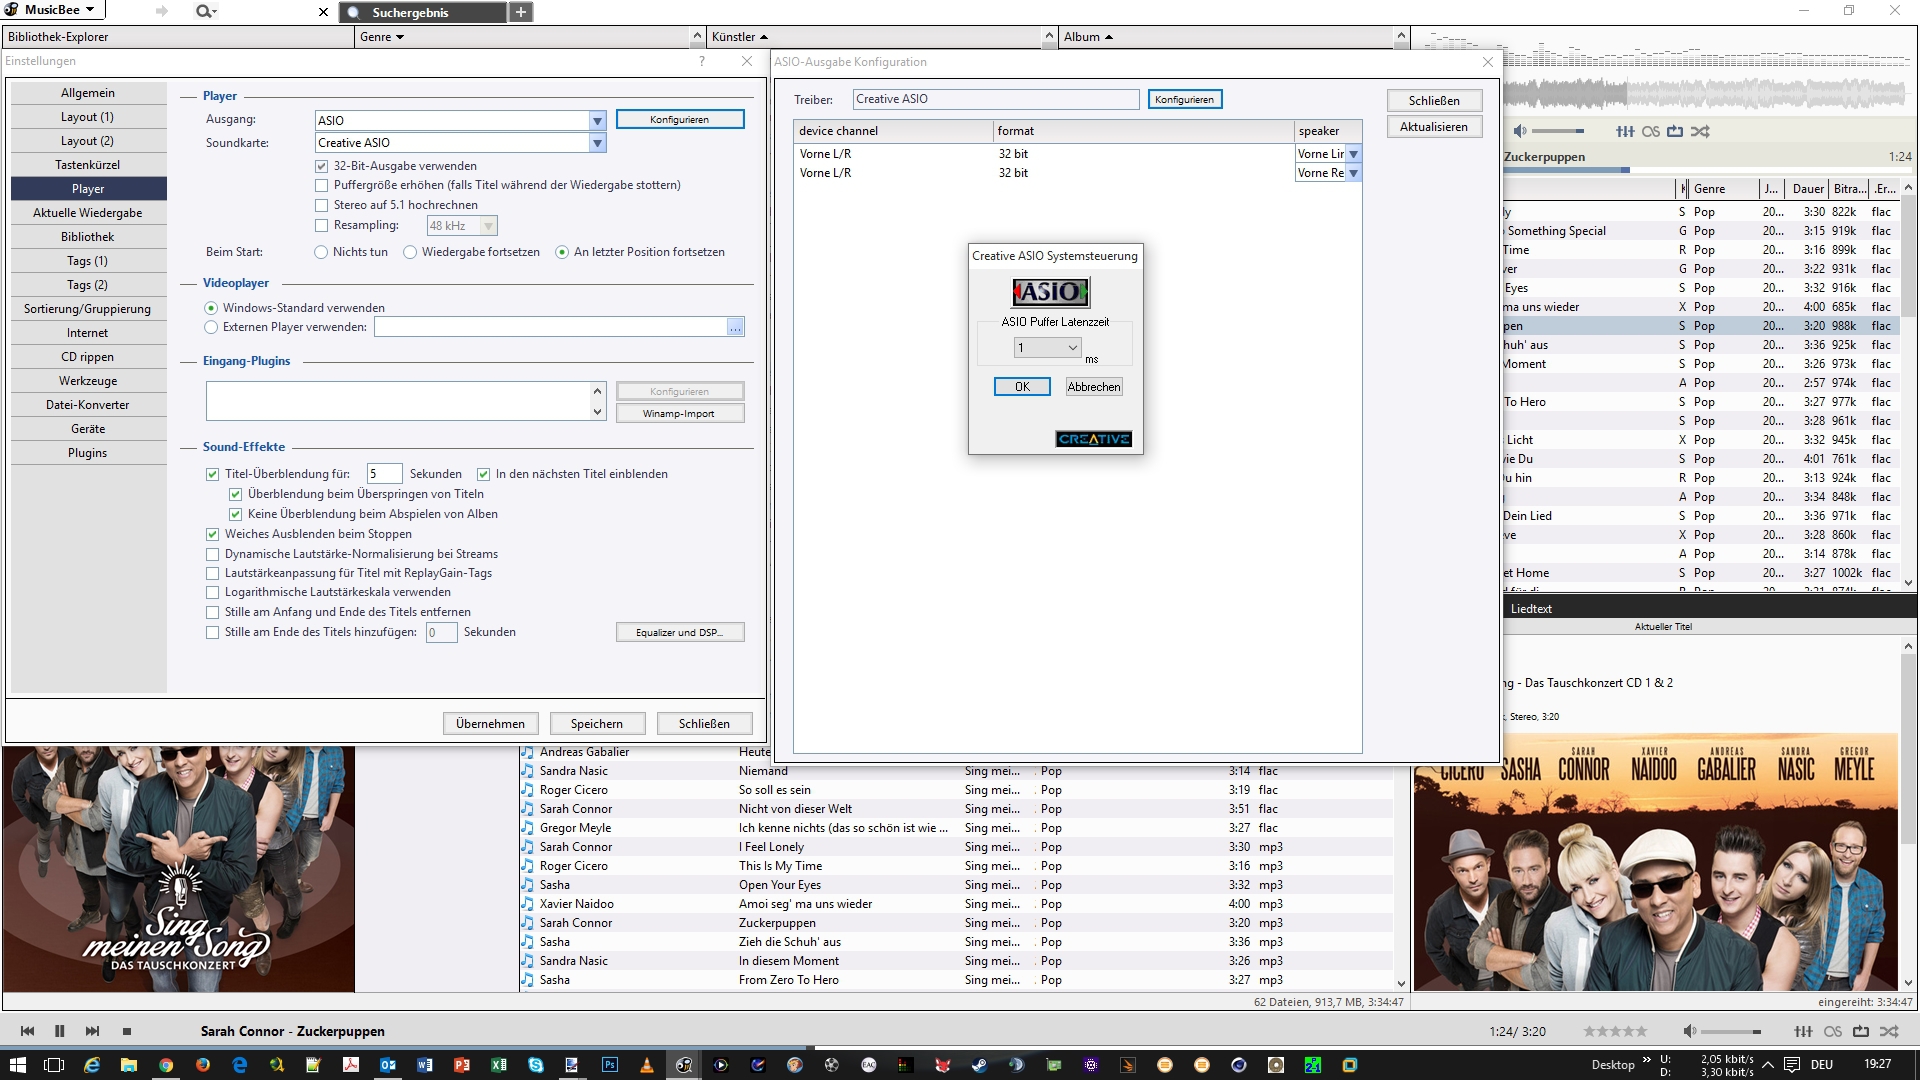Open speaker dropdown for second Vorne L/R row

[1353, 173]
